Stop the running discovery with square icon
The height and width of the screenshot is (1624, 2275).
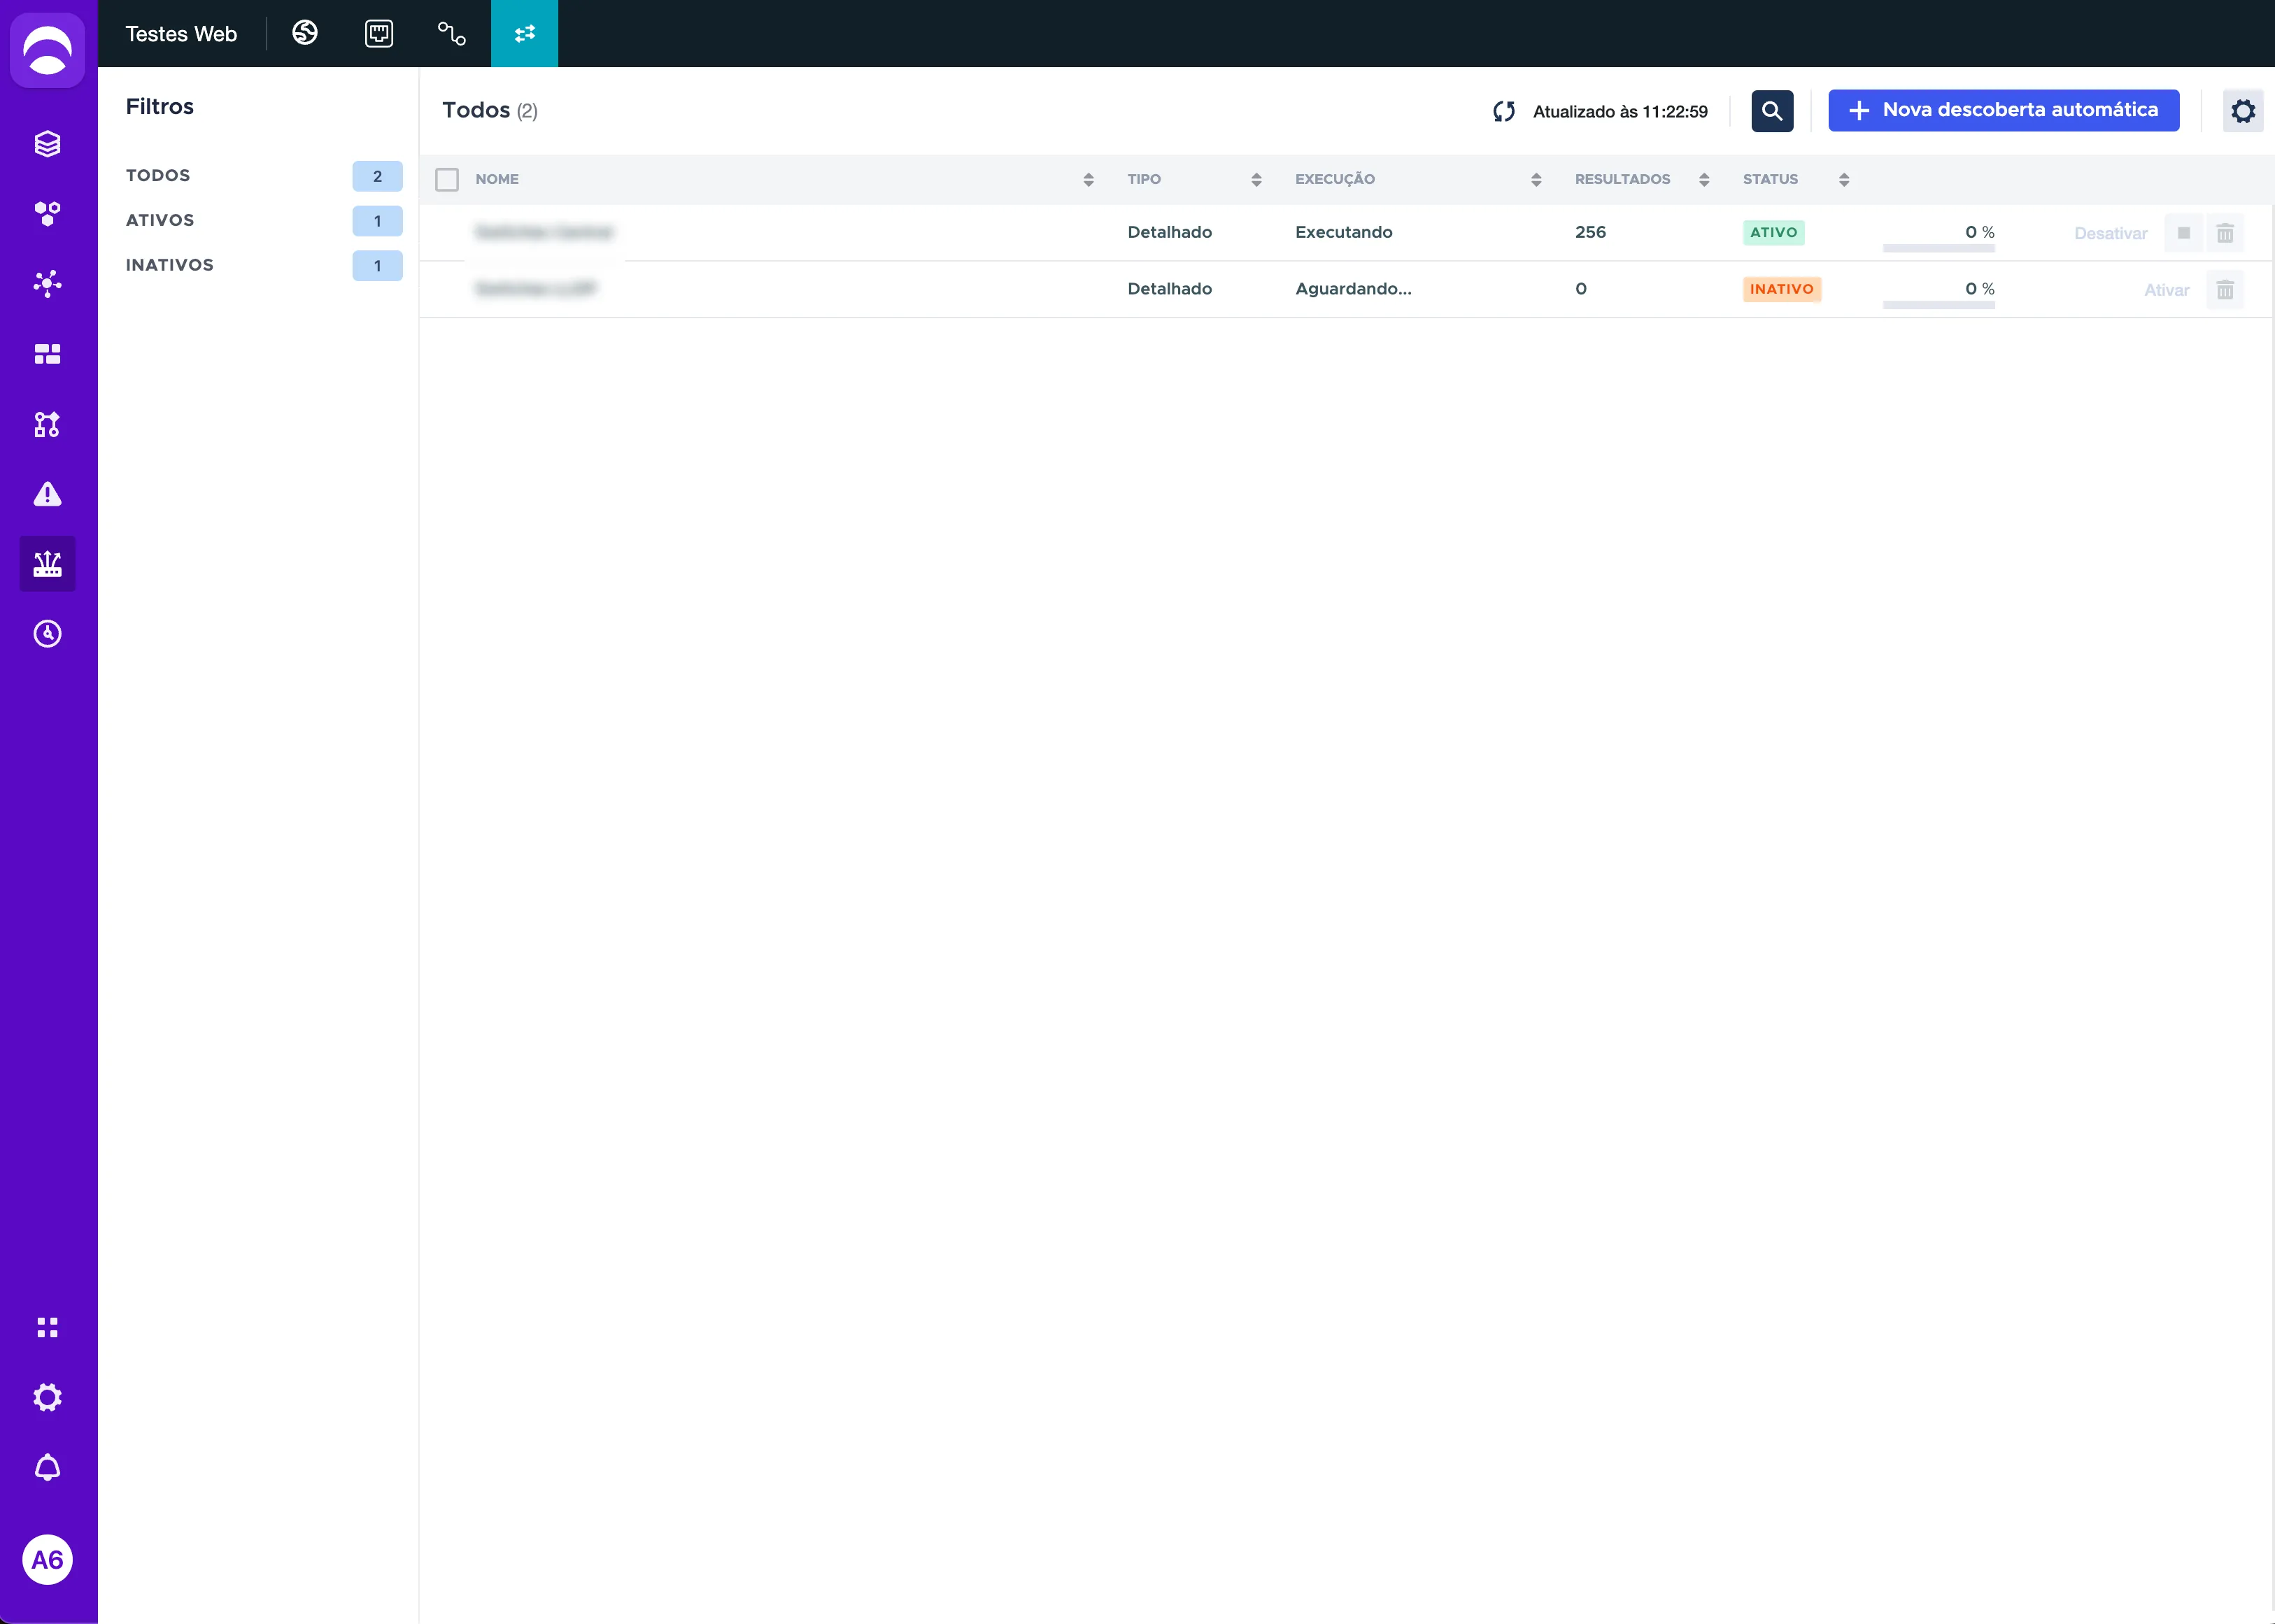2183,233
